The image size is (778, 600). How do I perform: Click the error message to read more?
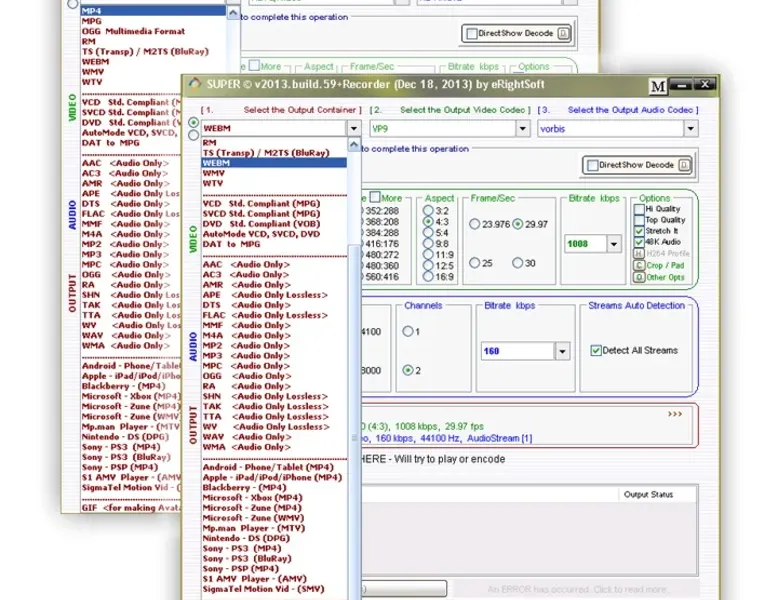point(578,590)
